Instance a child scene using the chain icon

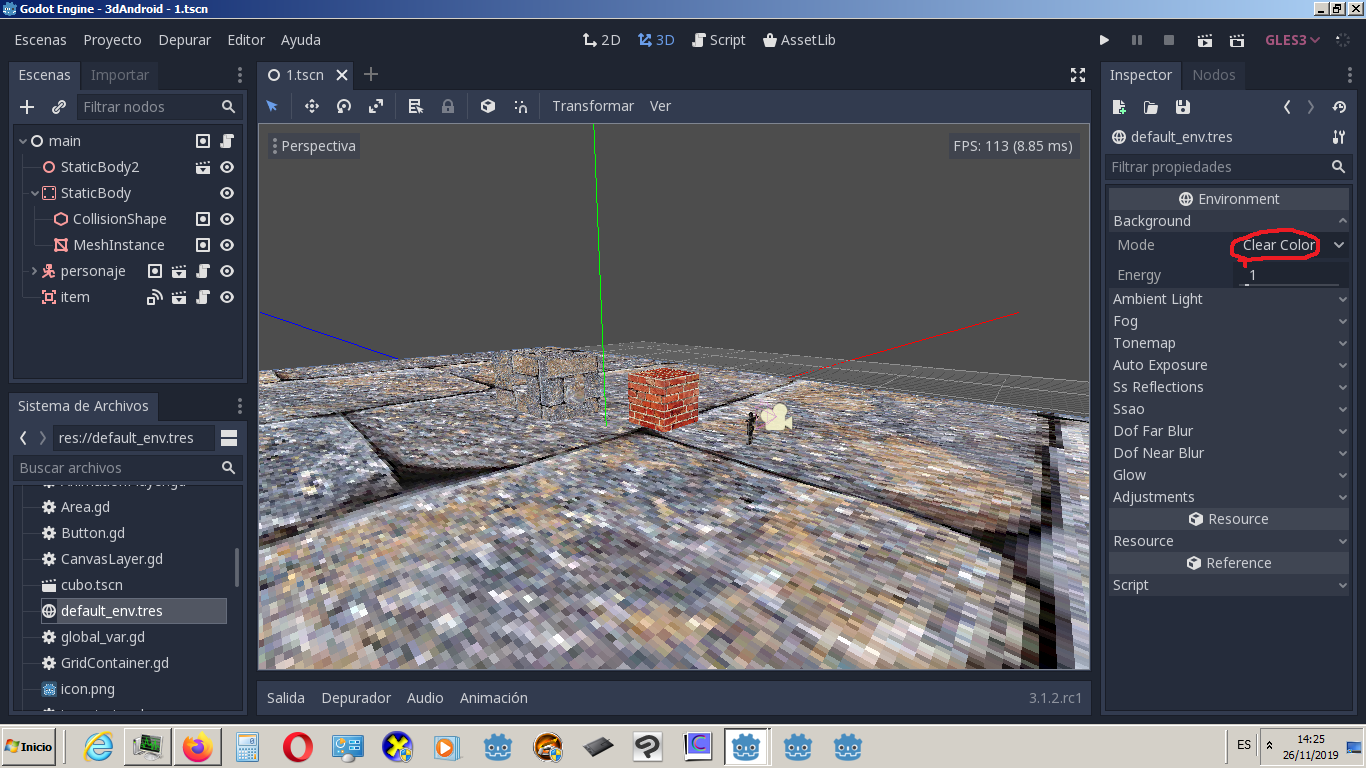coord(58,107)
